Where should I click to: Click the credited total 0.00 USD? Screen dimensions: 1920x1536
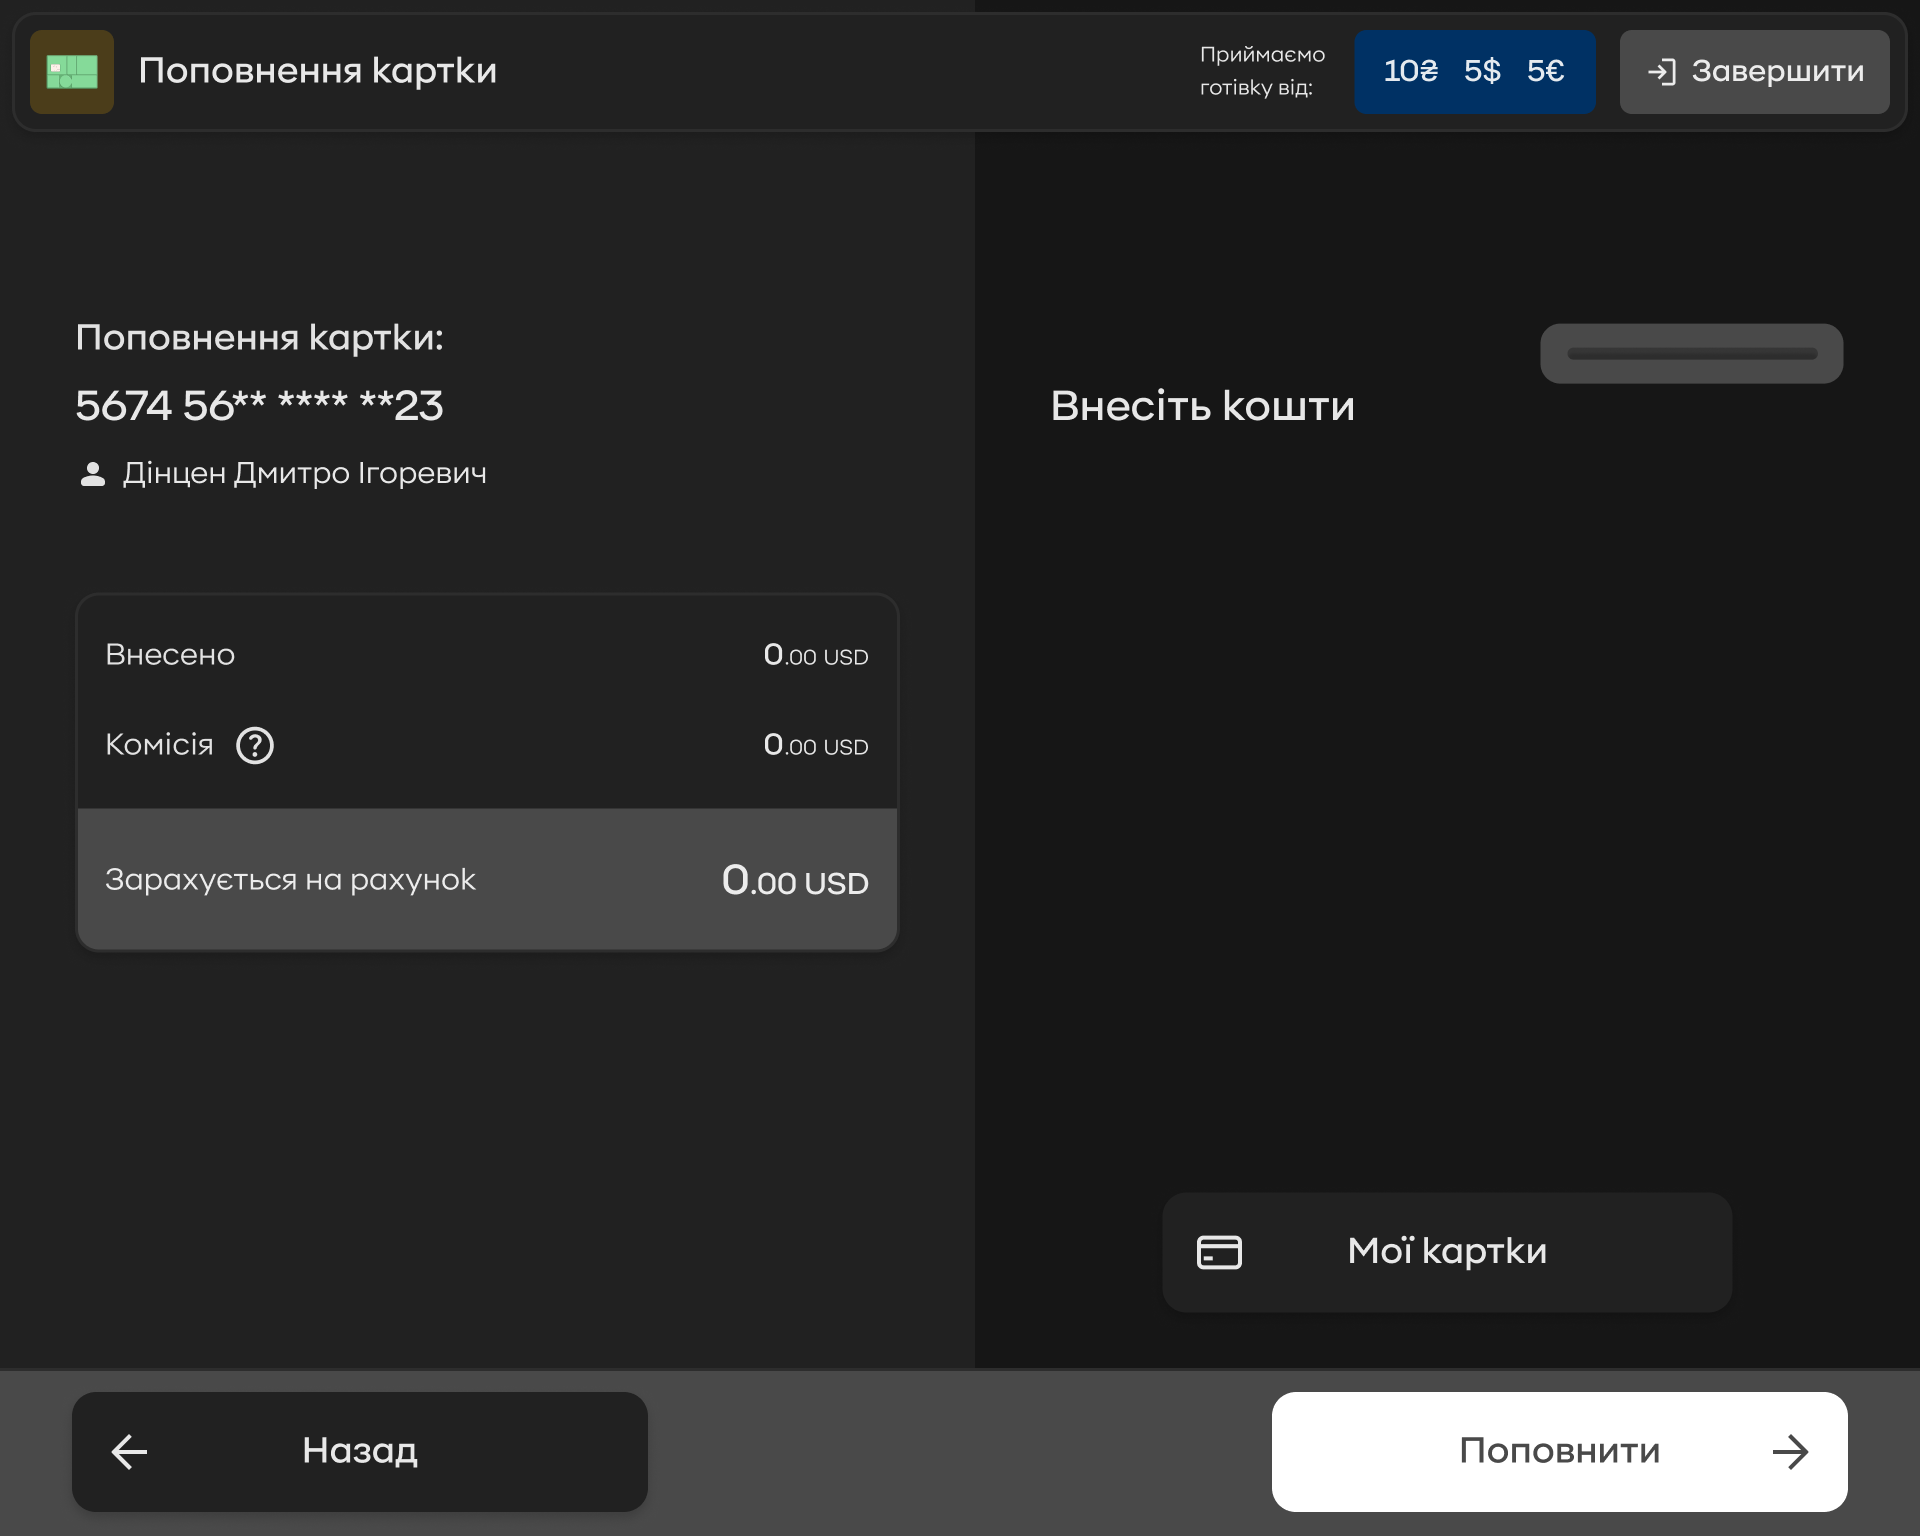[795, 880]
